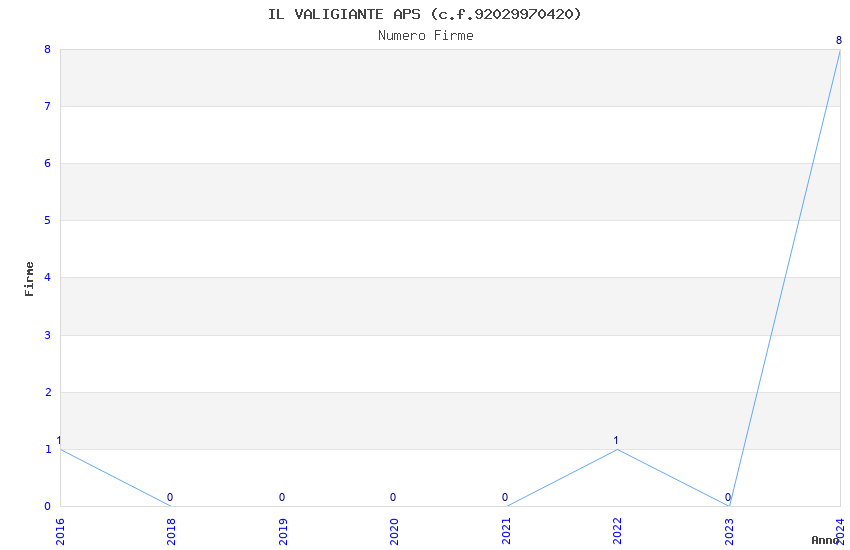Click the y-axis tick value 5
This screenshot has height=550, width=850.
tap(48, 221)
